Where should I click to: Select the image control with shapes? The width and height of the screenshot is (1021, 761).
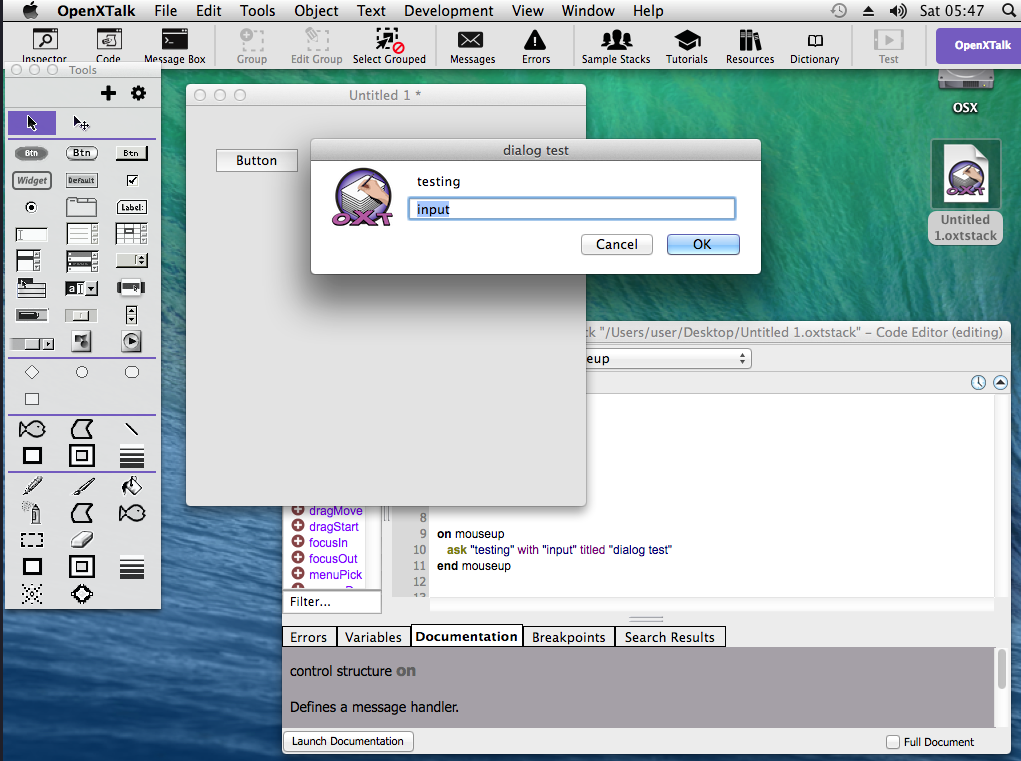[x=81, y=341]
